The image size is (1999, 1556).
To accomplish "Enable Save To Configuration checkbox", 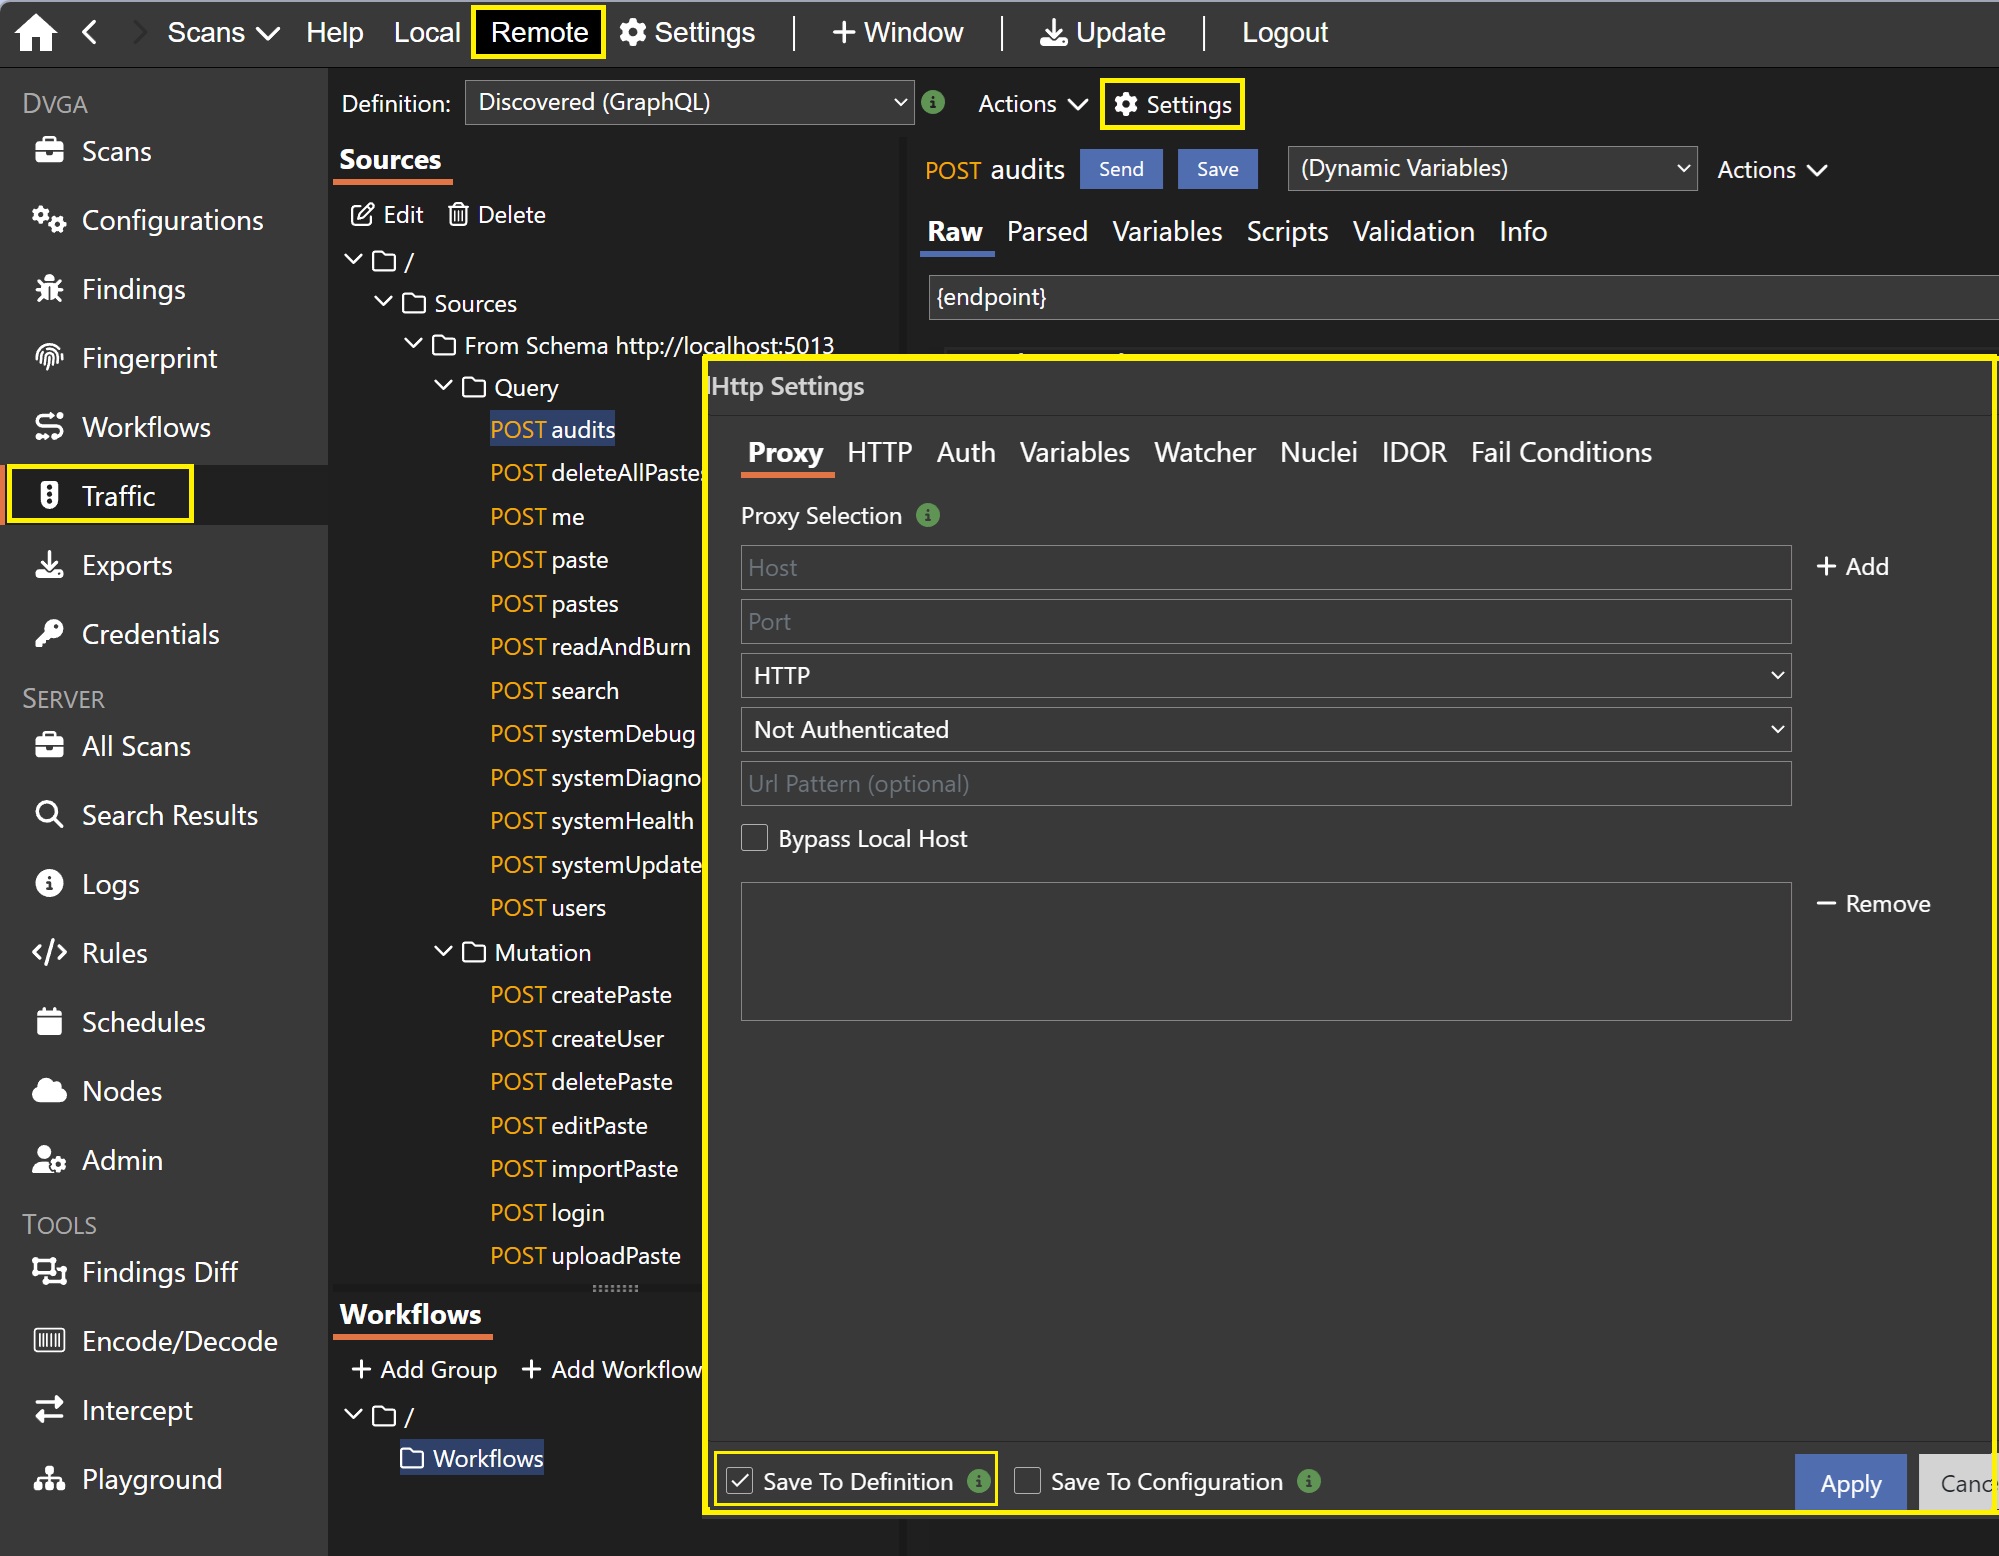I will click(1028, 1481).
